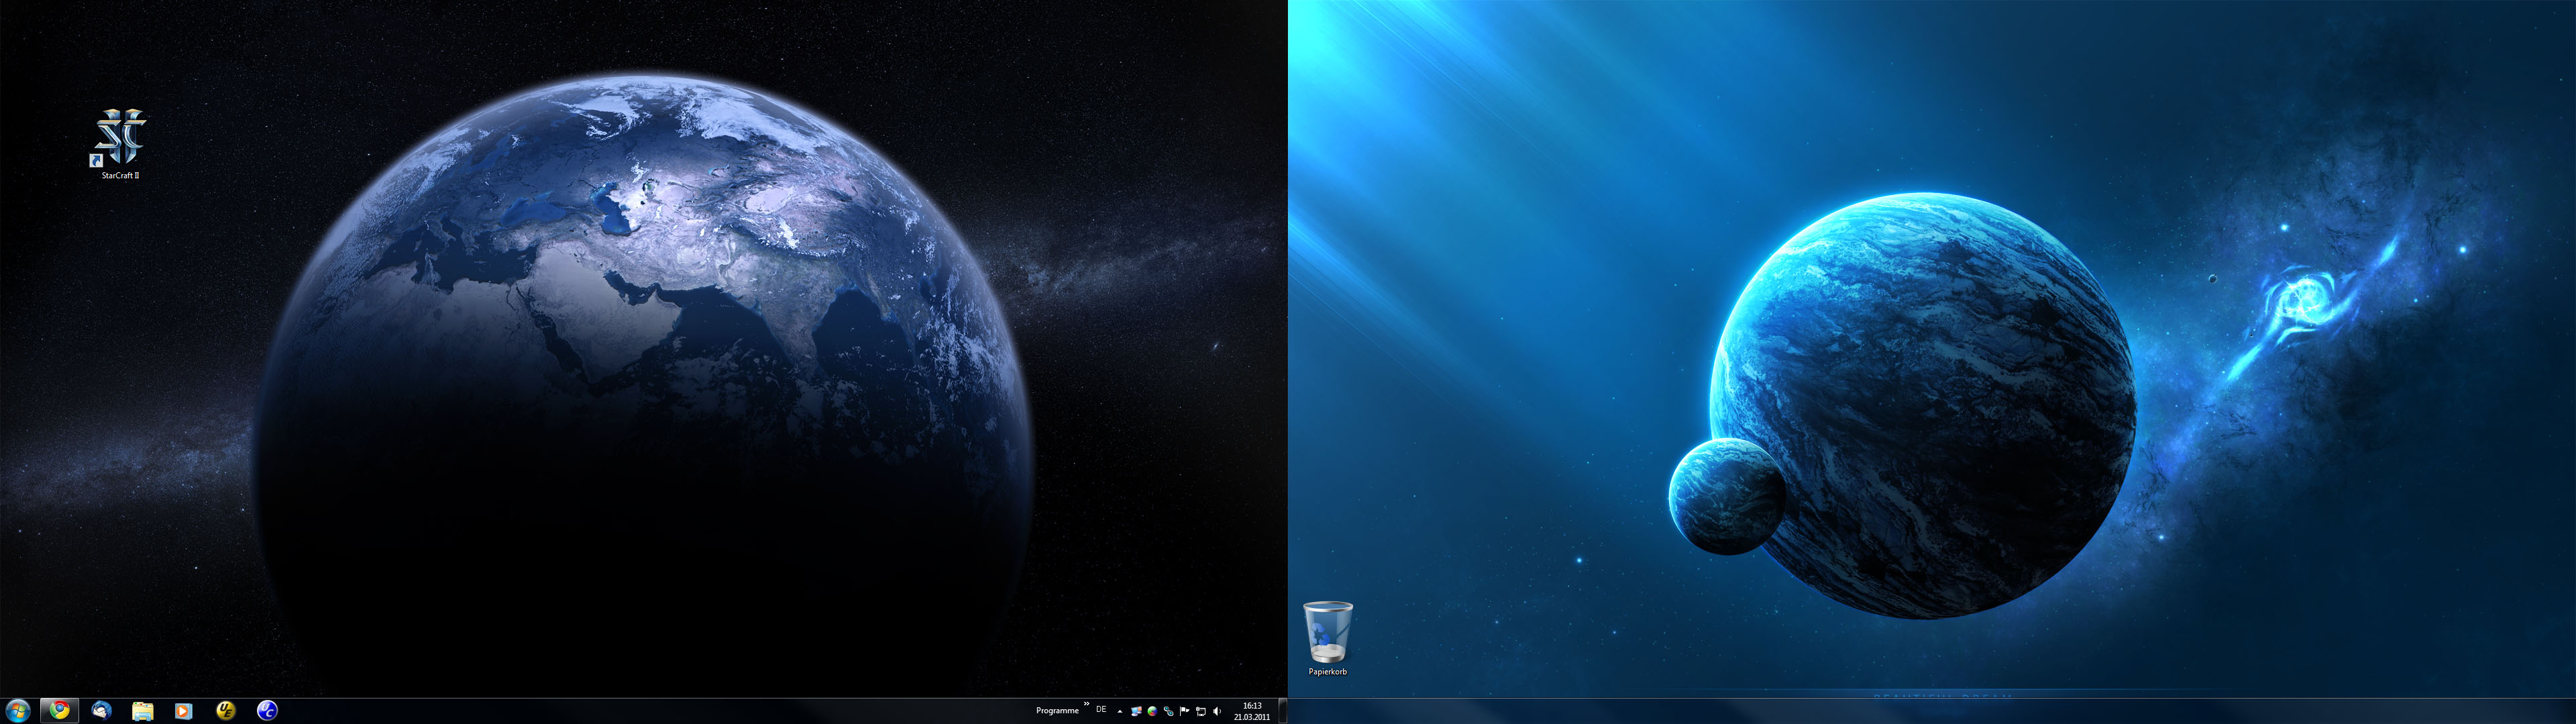Open the Action Center flag icon
The image size is (2576, 724).
tap(1185, 711)
